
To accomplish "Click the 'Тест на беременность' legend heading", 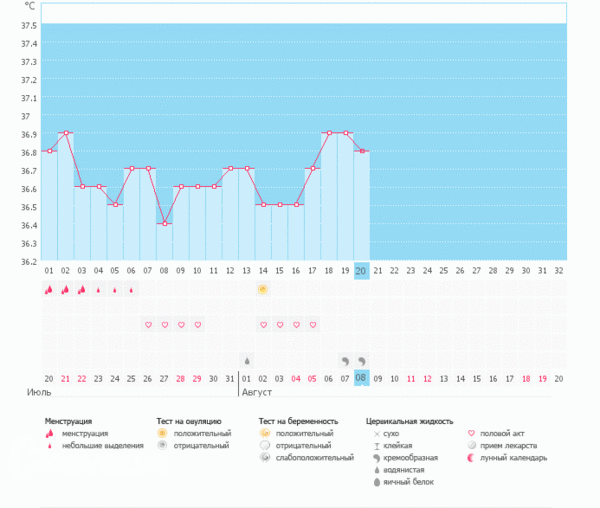I will point(298,421).
